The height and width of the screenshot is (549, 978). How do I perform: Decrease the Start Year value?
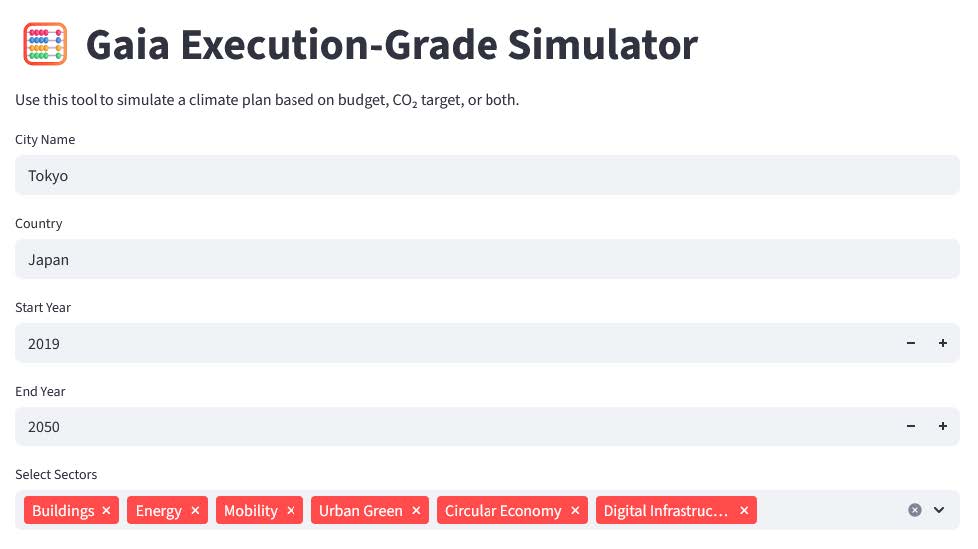coord(911,343)
